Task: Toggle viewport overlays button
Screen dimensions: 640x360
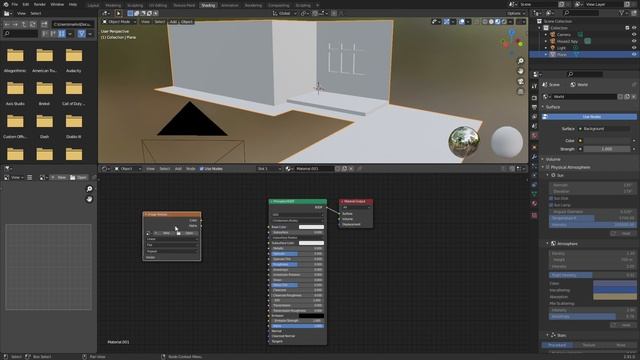Action: pyautogui.click(x=462, y=22)
